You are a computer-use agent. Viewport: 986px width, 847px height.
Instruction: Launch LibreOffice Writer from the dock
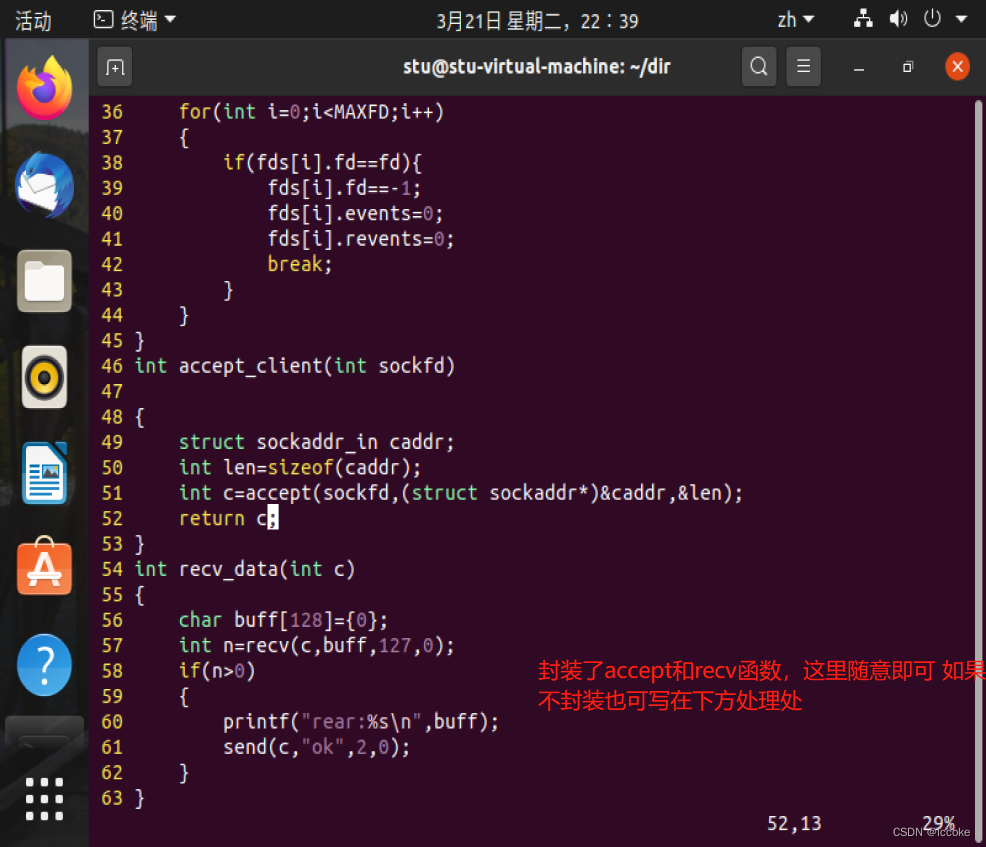pos(44,473)
